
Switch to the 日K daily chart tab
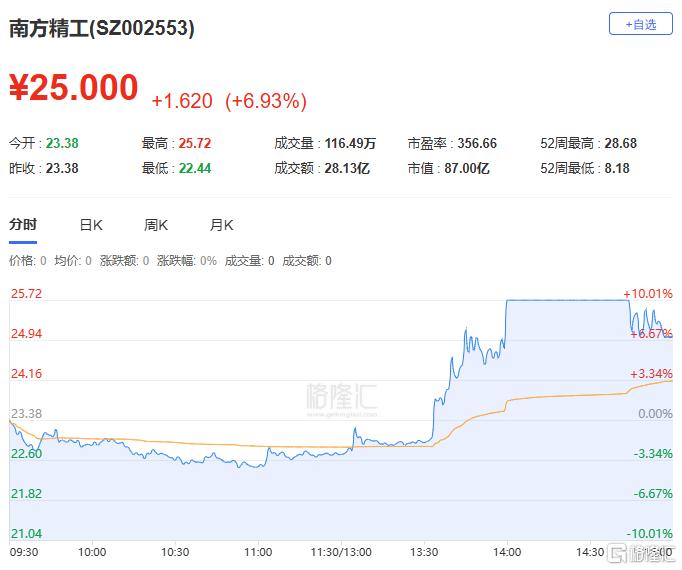(91, 225)
